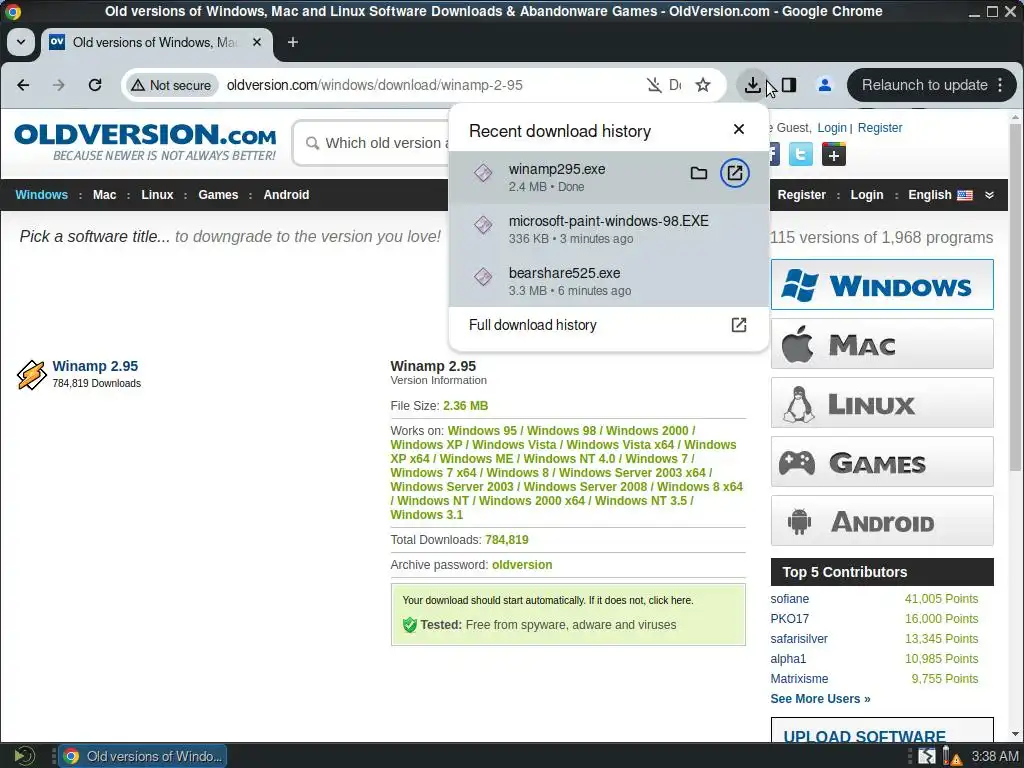The width and height of the screenshot is (1024, 768).
Task: Open contributor safarisilver's profile
Action: [799, 639]
